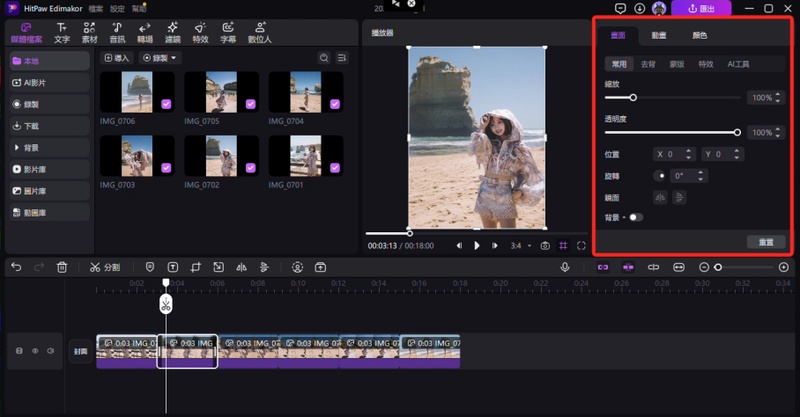This screenshot has height=417, width=800.
Task: Click the 封面 cover button
Action: pyautogui.click(x=81, y=351)
